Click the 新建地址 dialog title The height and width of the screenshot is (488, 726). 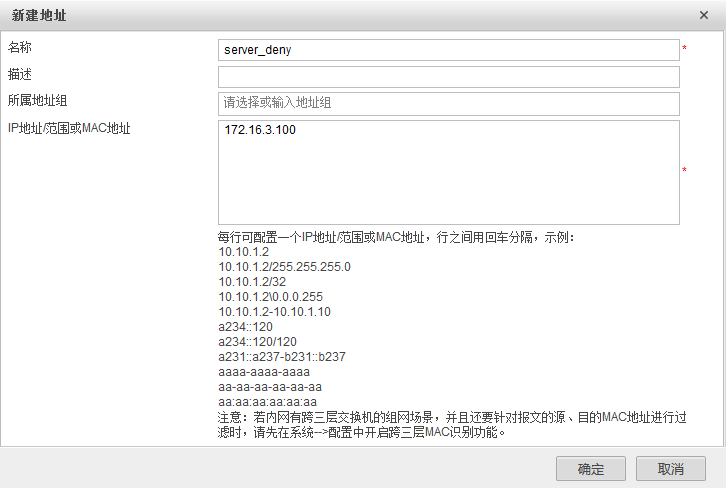(x=39, y=15)
